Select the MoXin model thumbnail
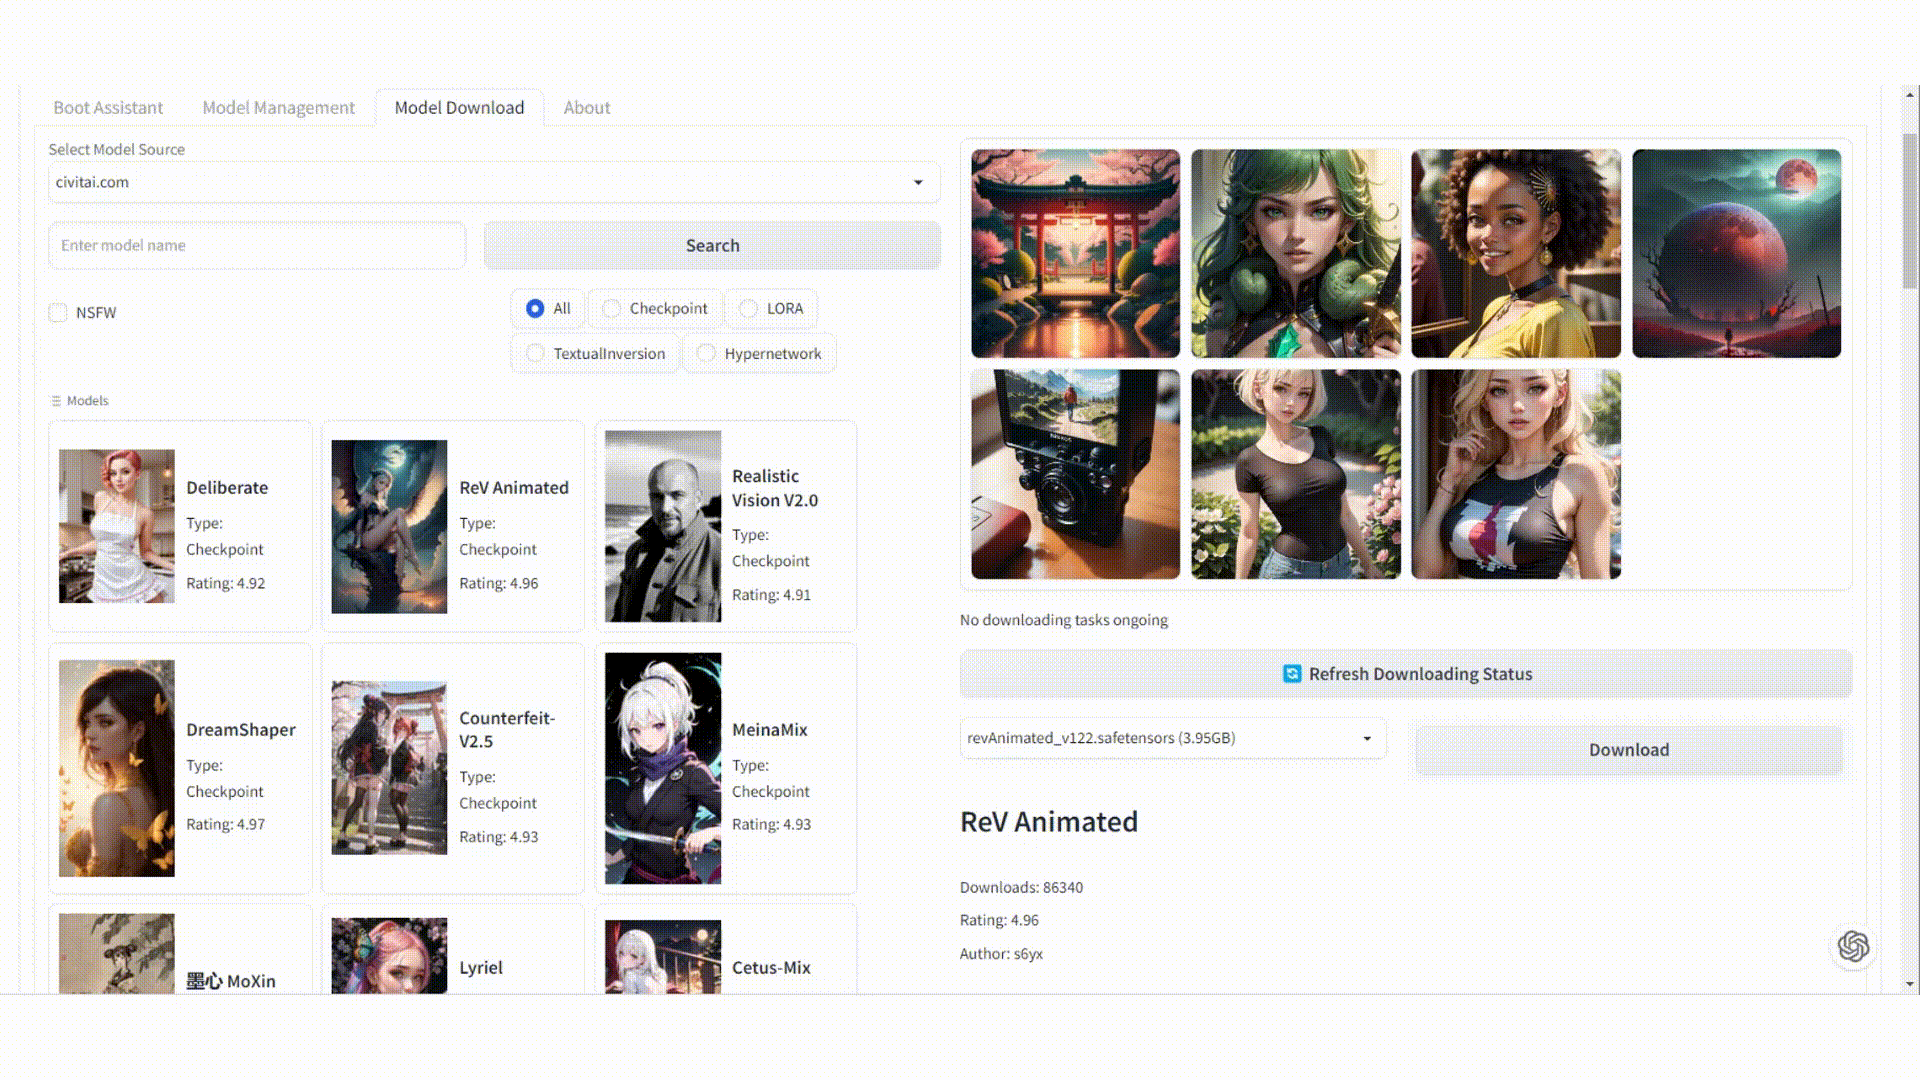The width and height of the screenshot is (1920, 1080). [x=116, y=953]
